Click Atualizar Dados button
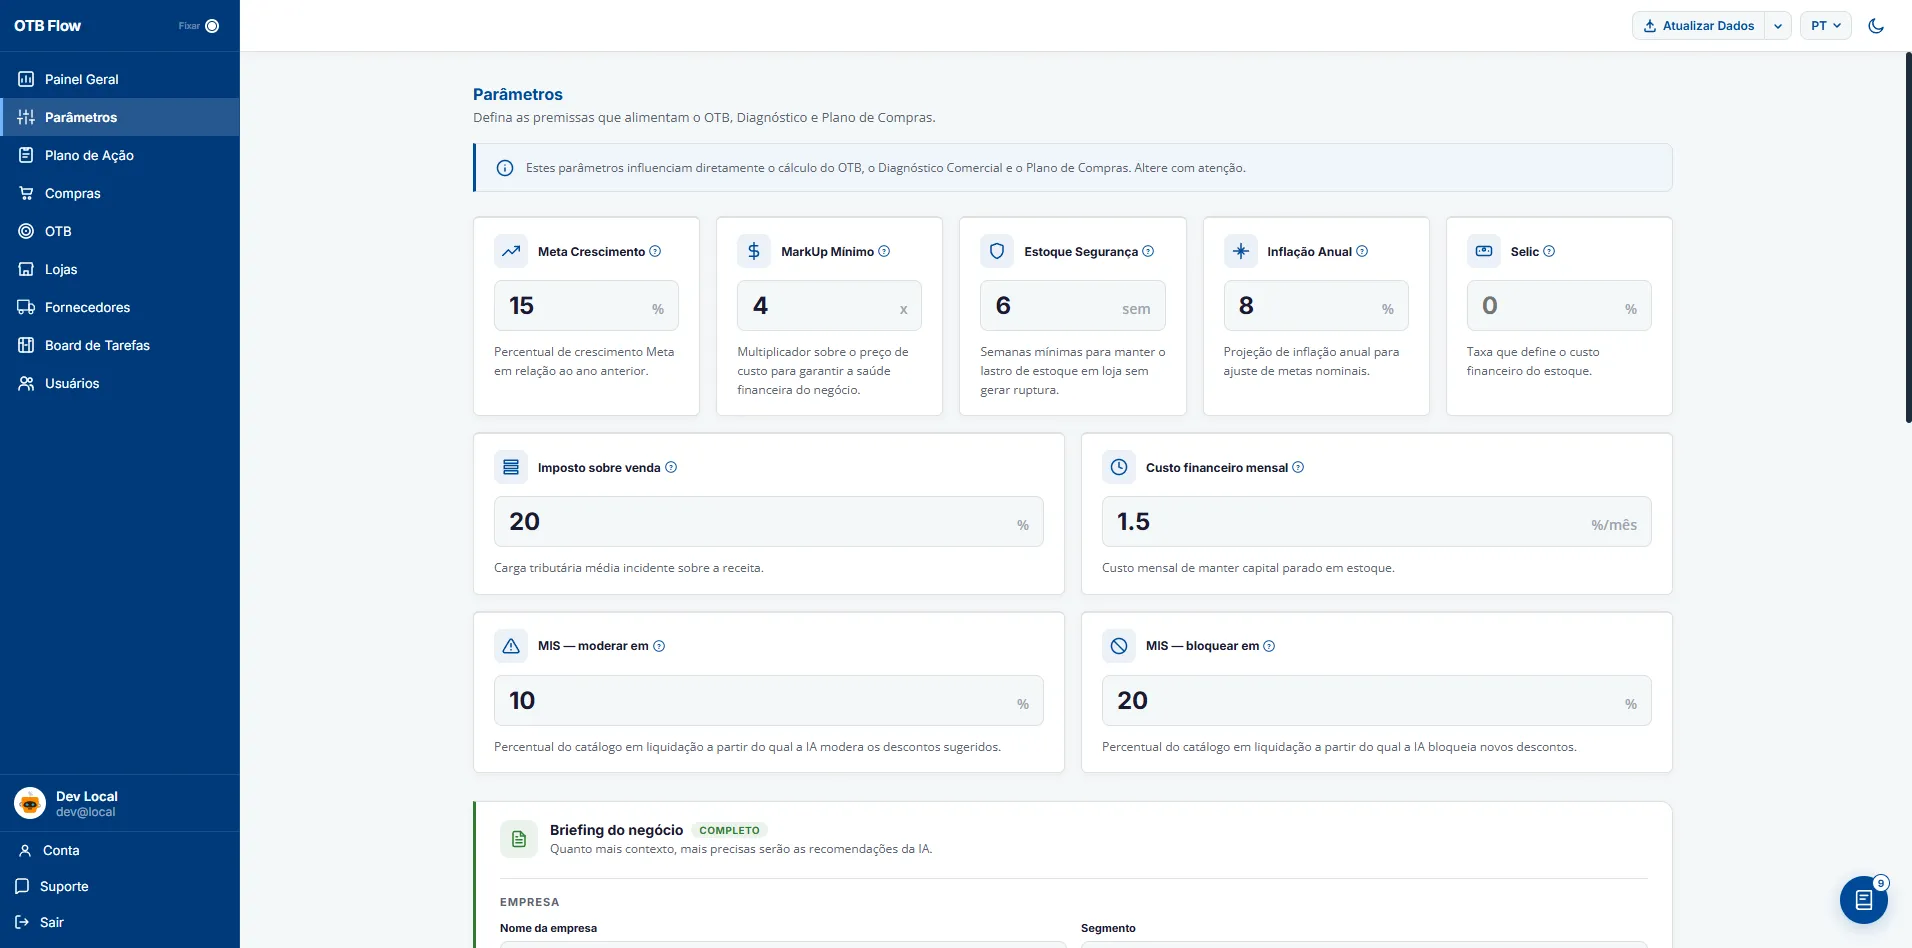 point(1698,26)
